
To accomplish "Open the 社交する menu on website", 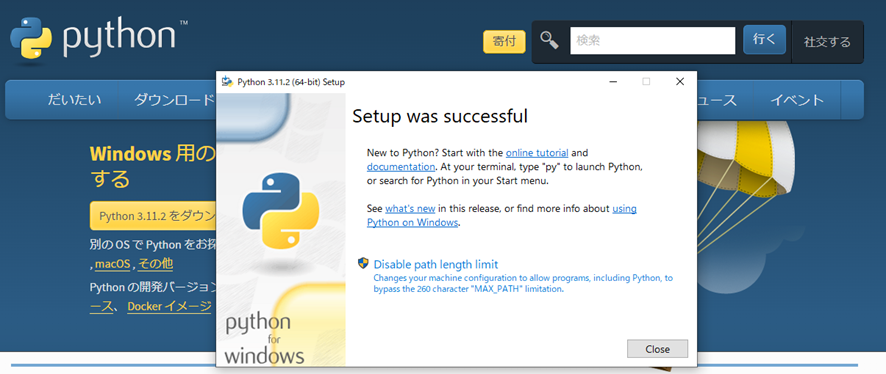I will click(x=827, y=42).
